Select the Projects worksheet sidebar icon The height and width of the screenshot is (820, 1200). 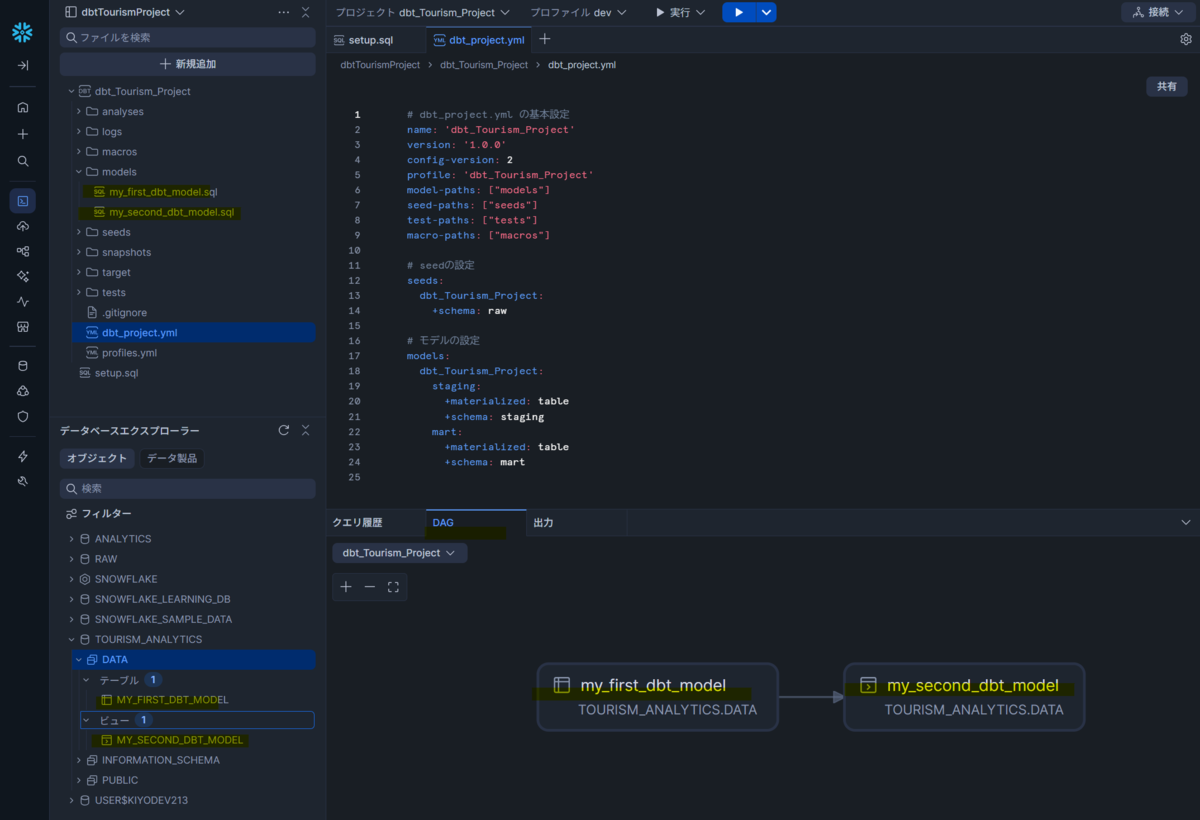click(x=23, y=201)
